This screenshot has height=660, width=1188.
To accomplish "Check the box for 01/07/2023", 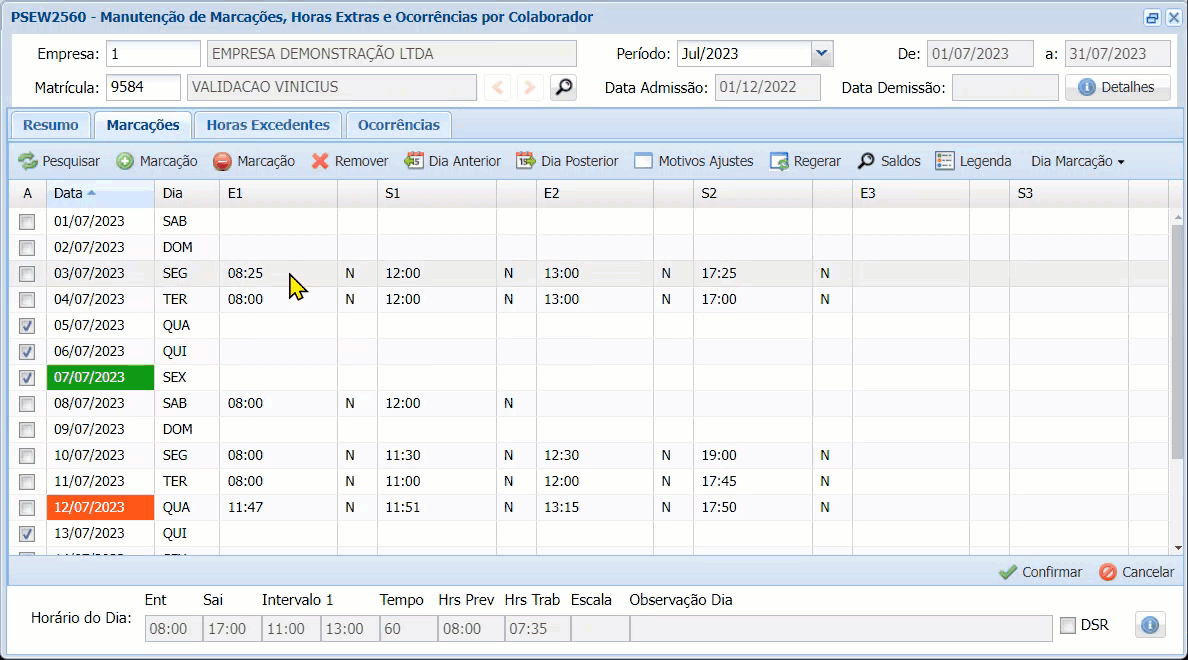I will pos(27,221).
